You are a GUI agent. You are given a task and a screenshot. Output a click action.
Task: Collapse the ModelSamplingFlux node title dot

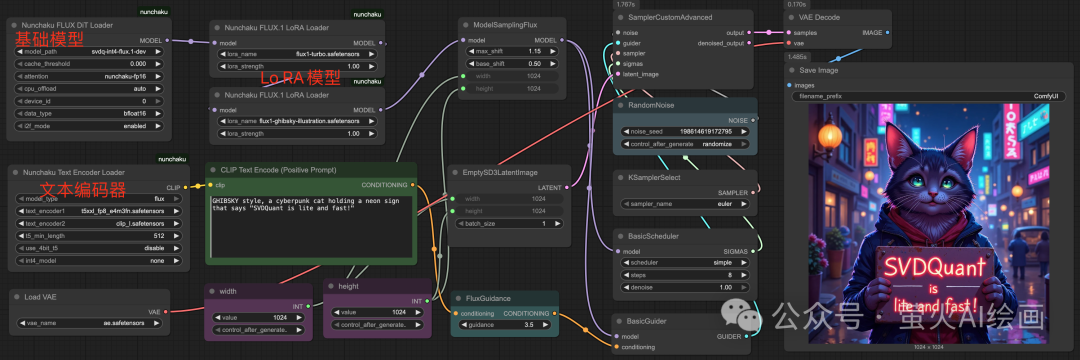point(466,25)
